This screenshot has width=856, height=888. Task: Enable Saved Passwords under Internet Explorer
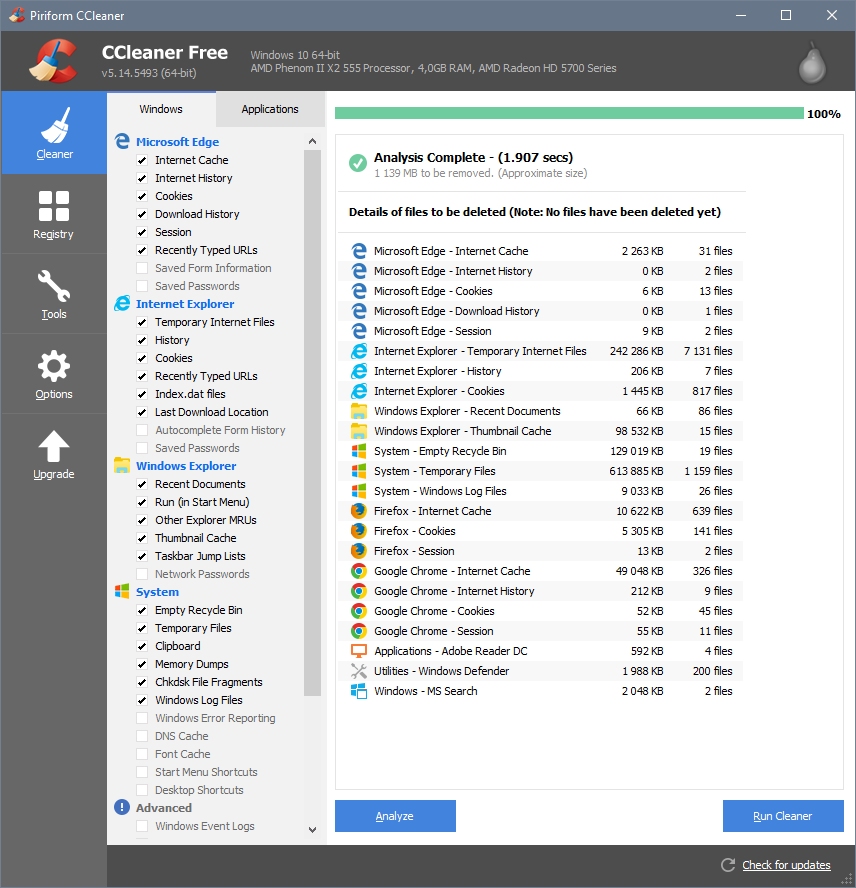click(x=142, y=448)
